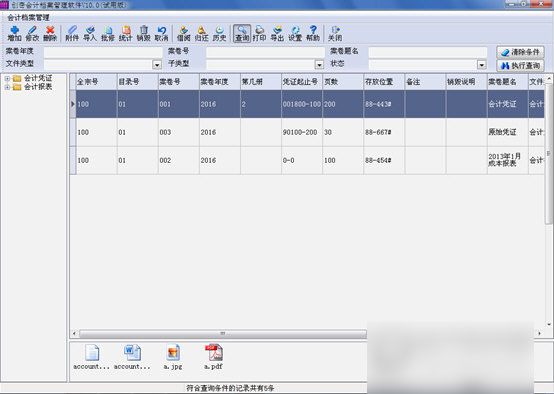Screen dimensions: 554x394
Task: Expand the 会计凭证 tree node
Action: (x=7, y=78)
